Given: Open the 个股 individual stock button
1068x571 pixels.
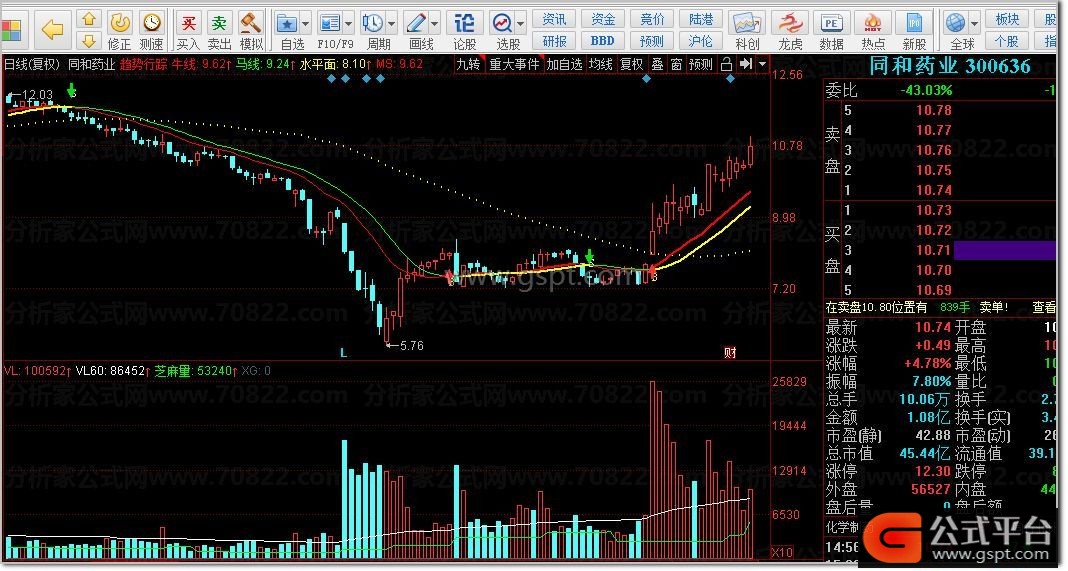Looking at the screenshot, I should 1008,41.
